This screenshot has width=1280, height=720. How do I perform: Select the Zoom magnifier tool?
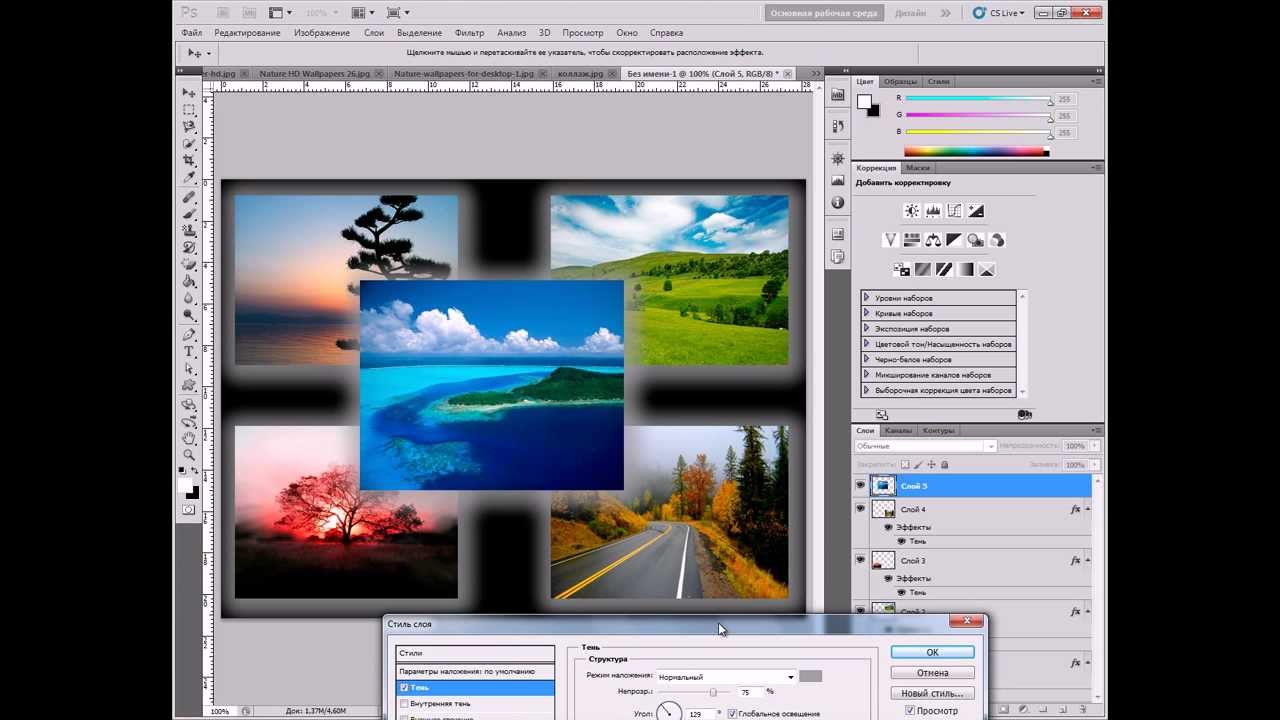(x=189, y=455)
